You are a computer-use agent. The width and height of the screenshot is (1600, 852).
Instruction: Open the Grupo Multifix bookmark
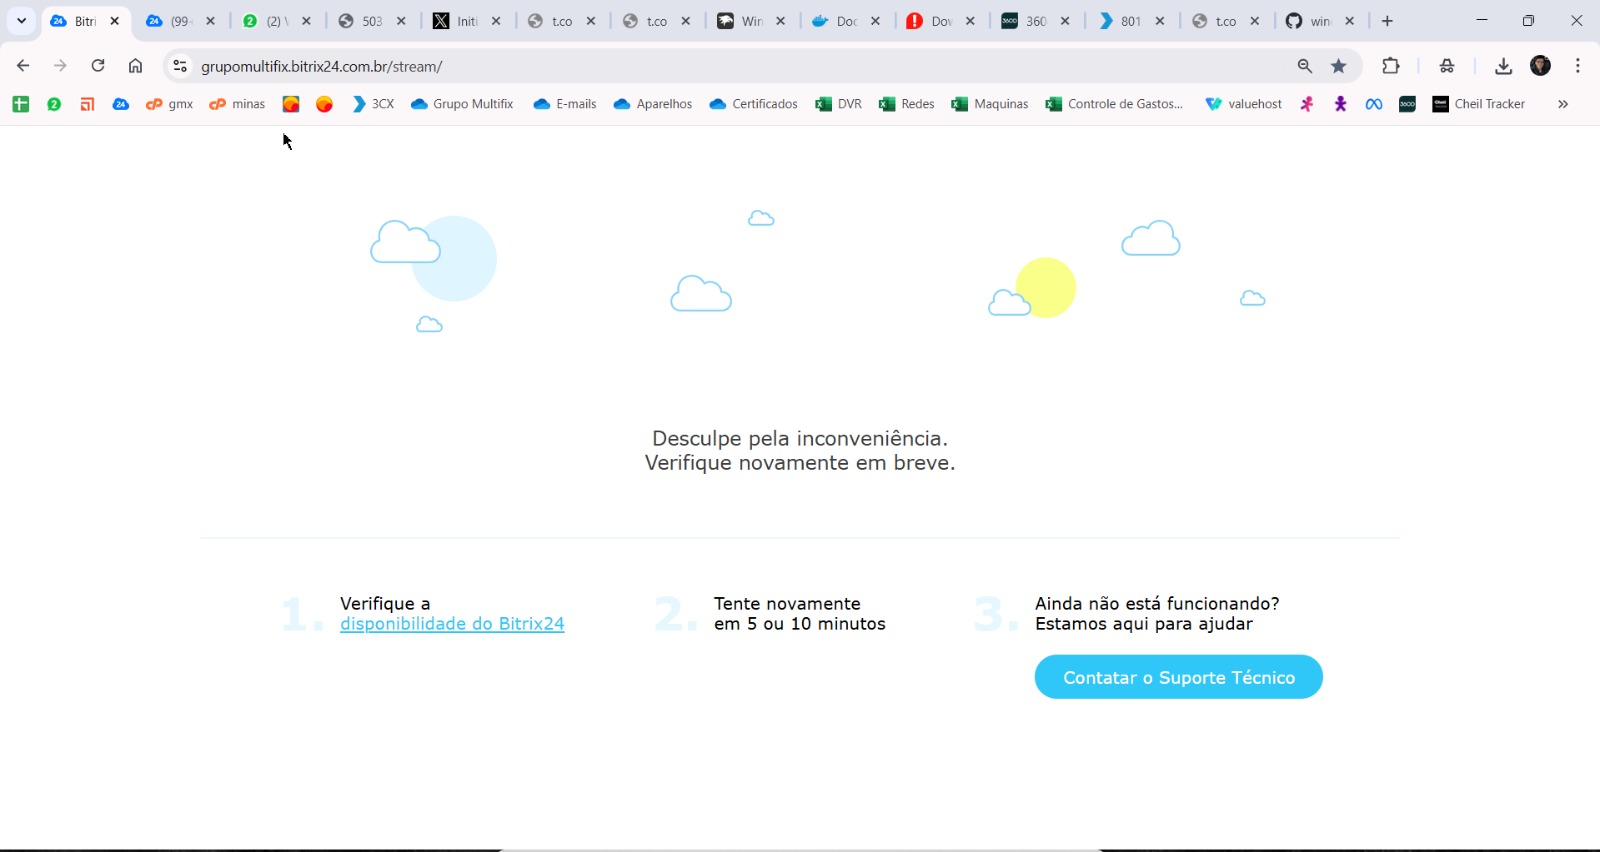462,104
